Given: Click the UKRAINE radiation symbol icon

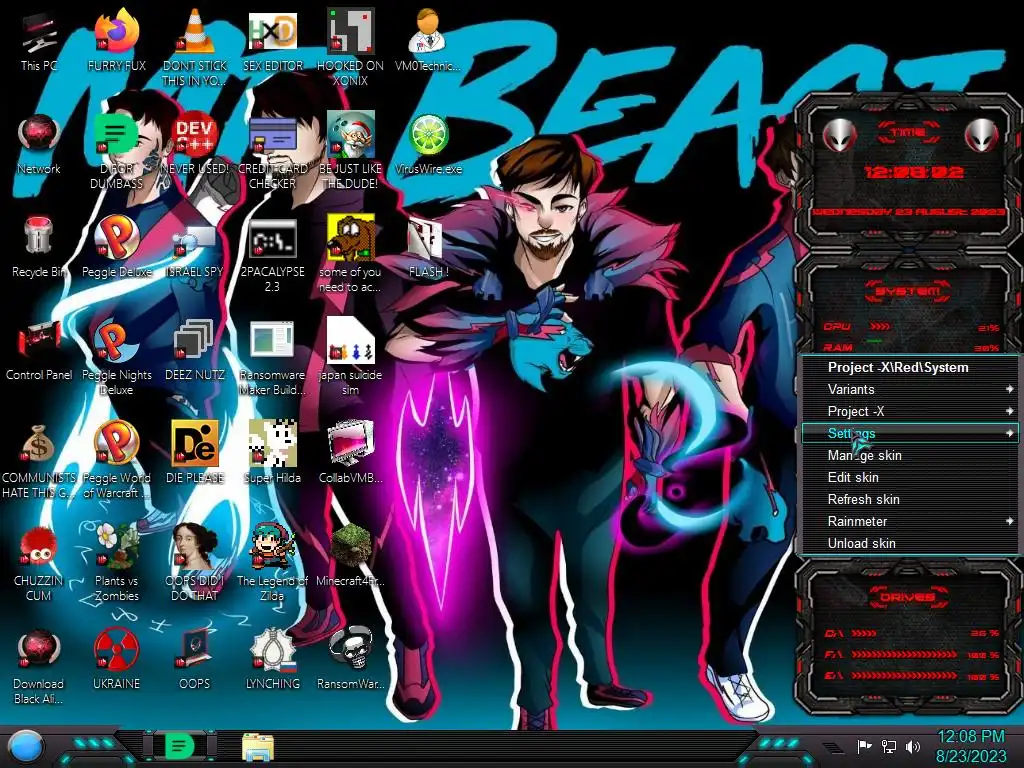Looking at the screenshot, I should [117, 650].
